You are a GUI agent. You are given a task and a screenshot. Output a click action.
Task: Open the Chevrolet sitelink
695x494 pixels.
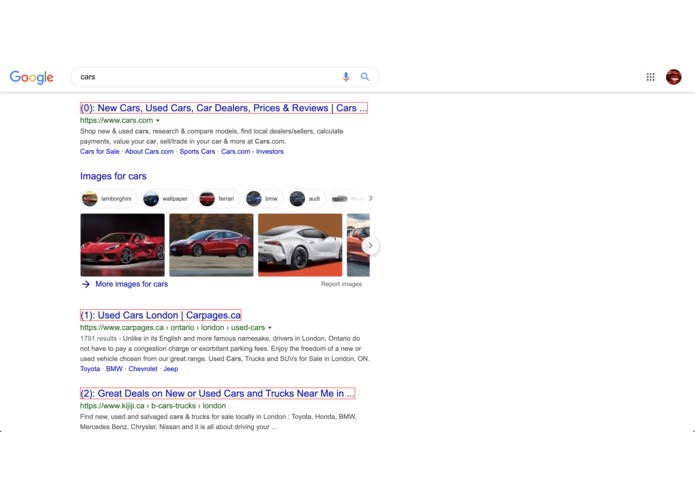(x=143, y=369)
